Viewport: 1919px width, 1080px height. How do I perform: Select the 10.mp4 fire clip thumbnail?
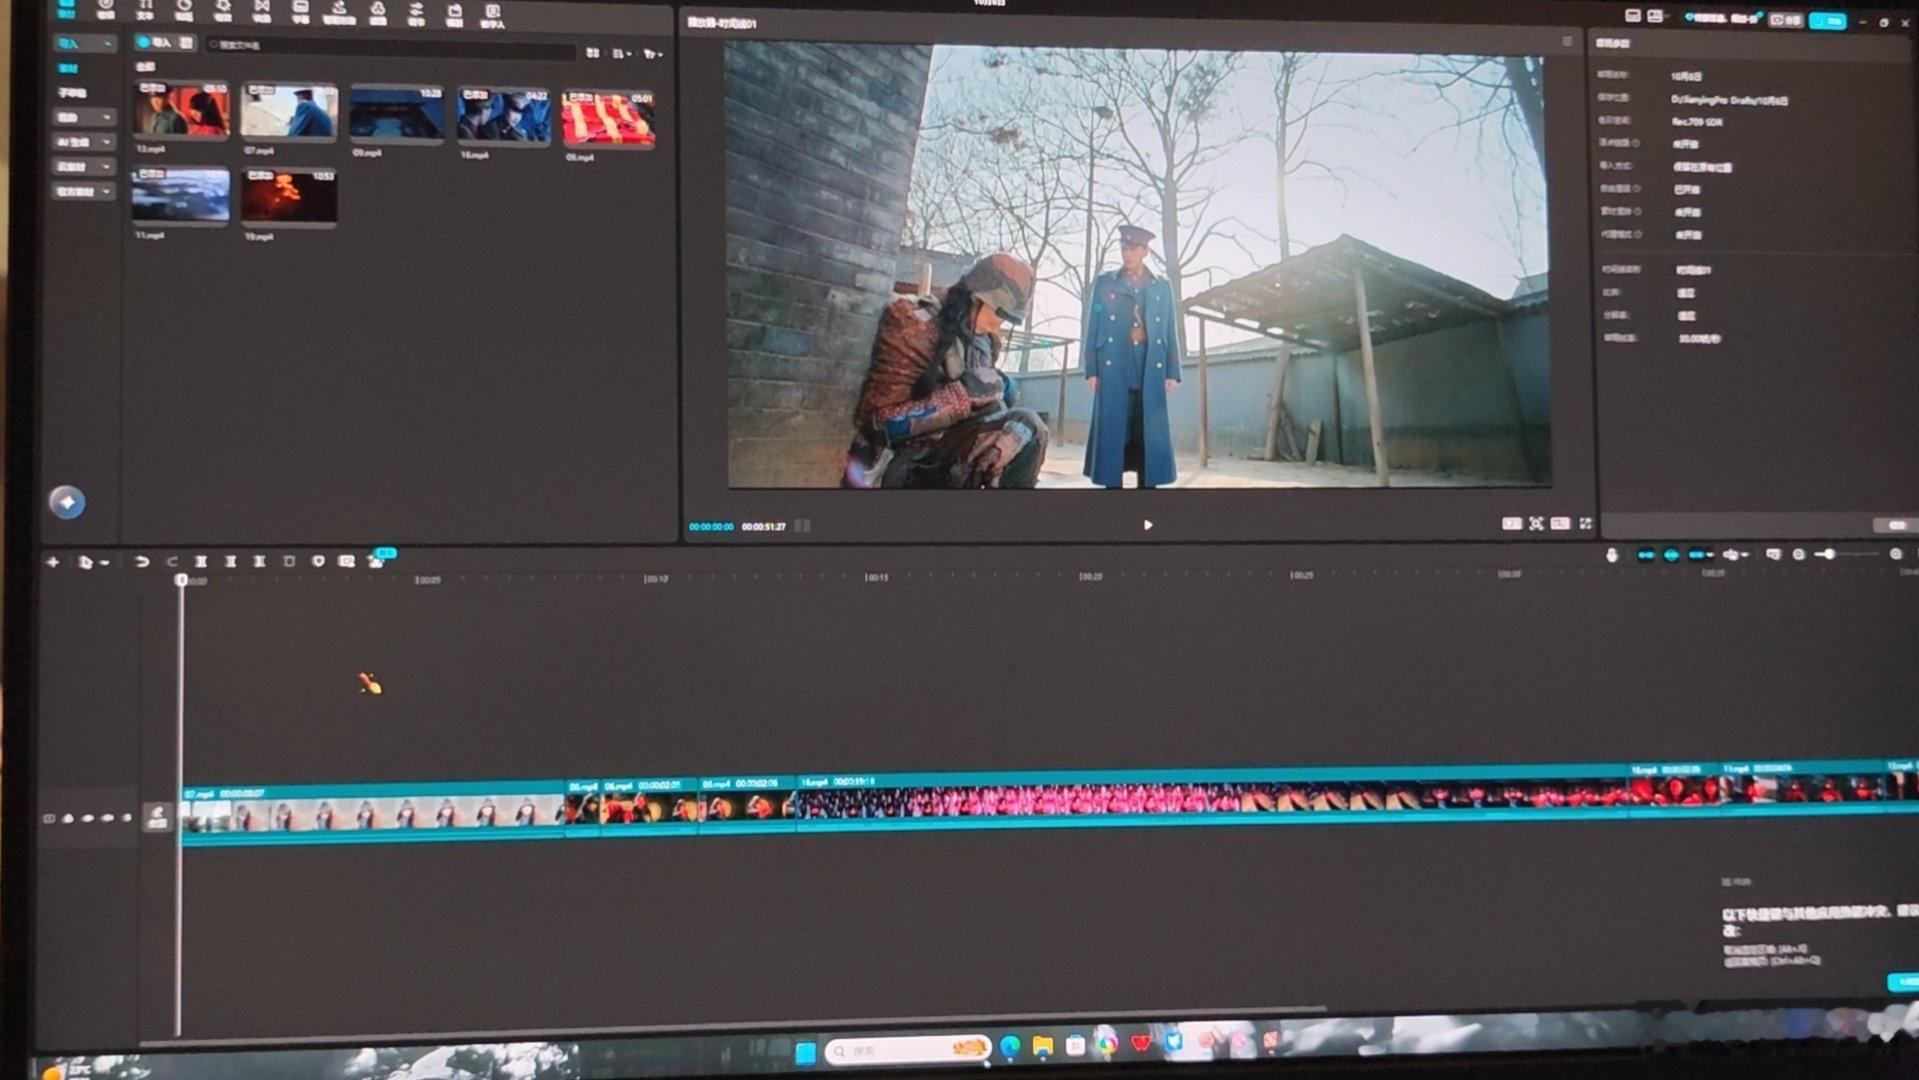(288, 196)
